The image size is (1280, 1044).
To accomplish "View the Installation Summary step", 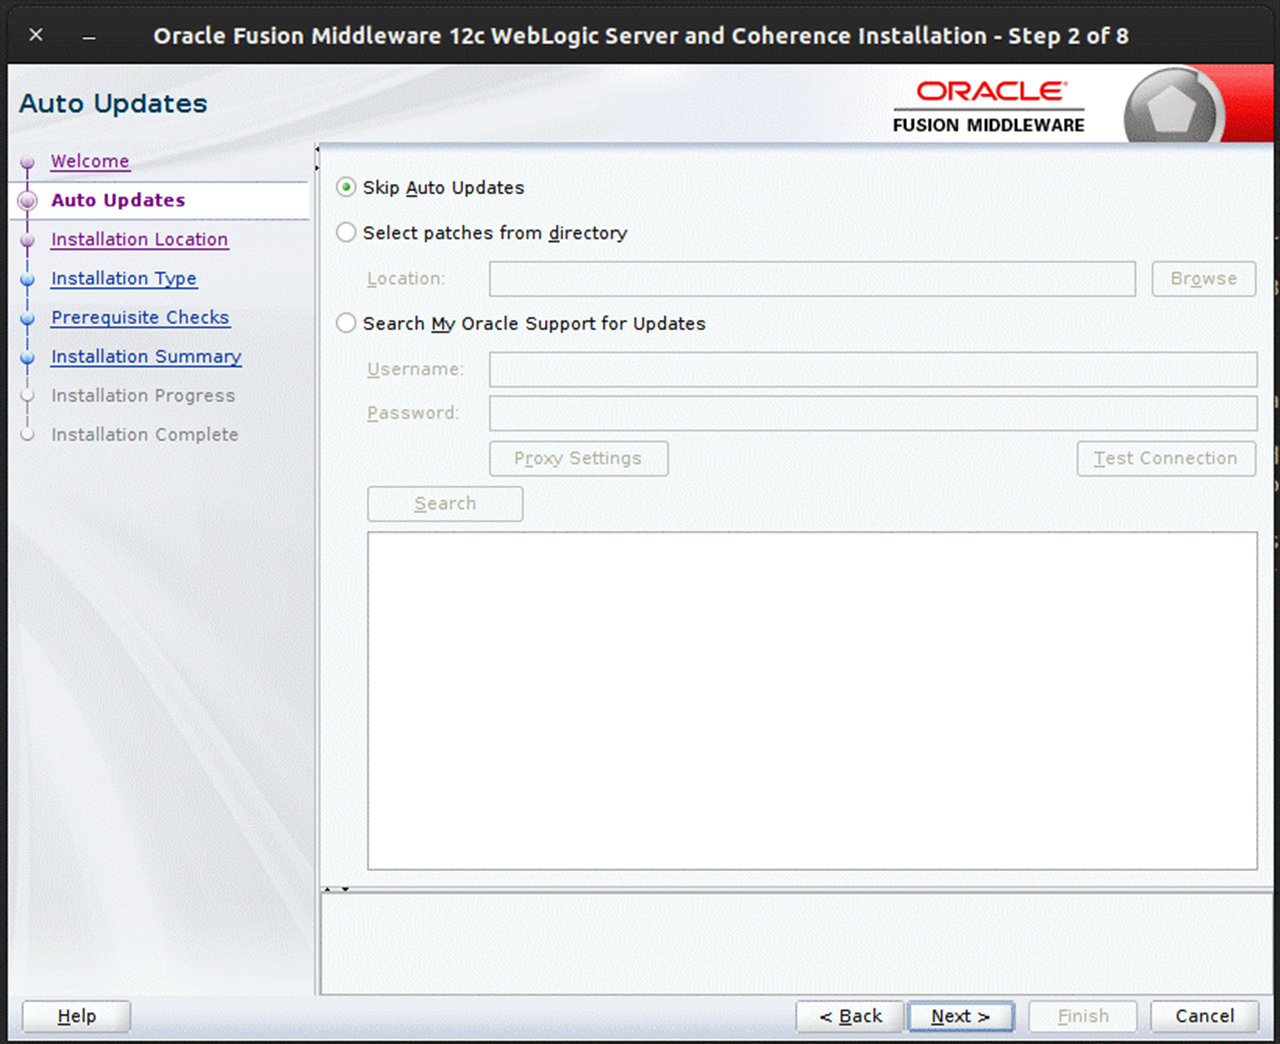I will tap(146, 356).
